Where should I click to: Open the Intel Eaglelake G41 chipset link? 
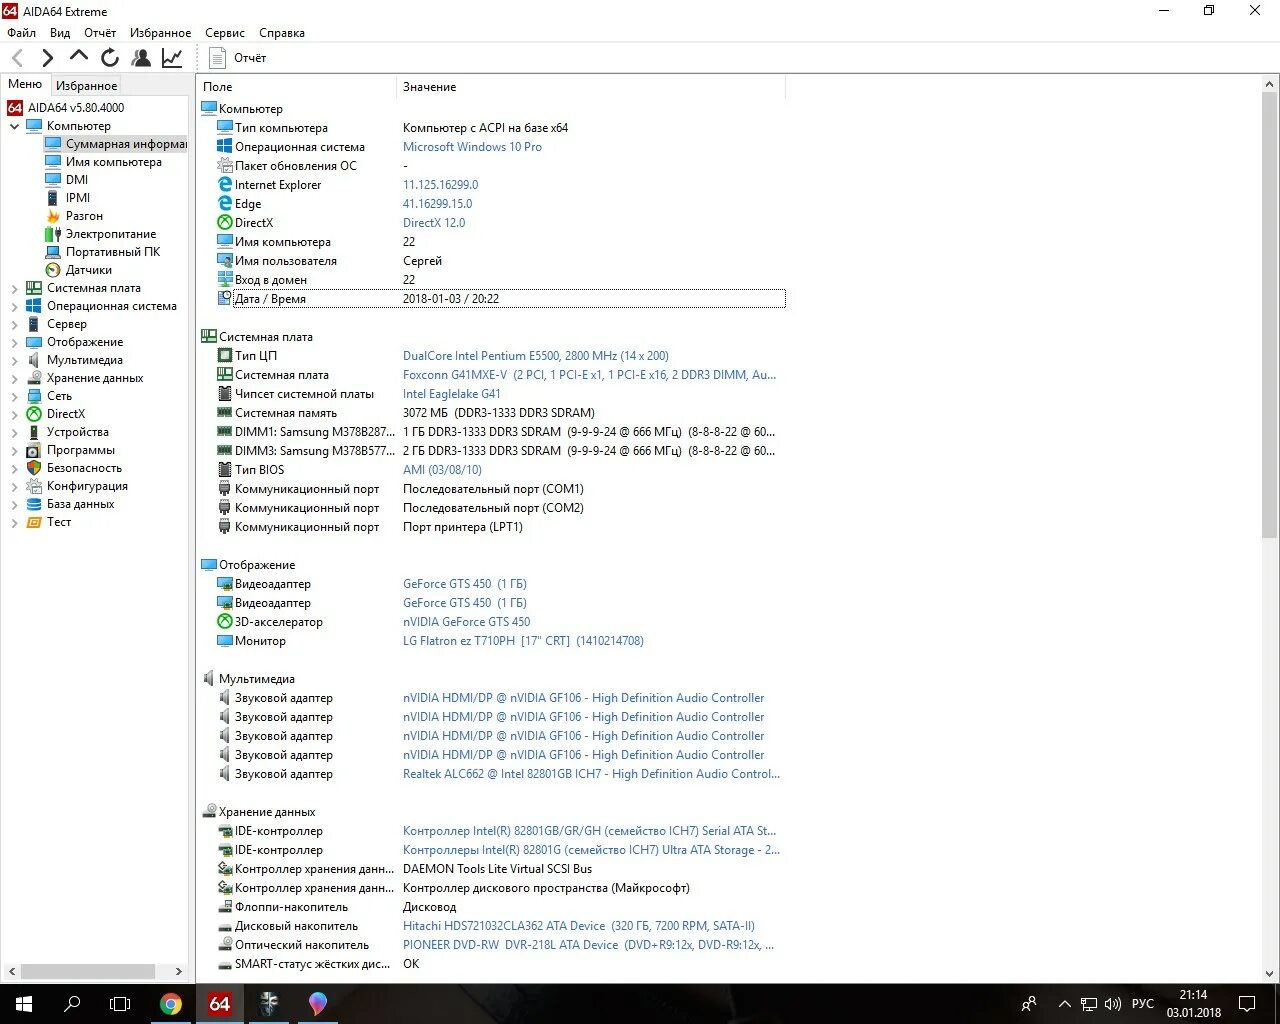pyautogui.click(x=452, y=394)
